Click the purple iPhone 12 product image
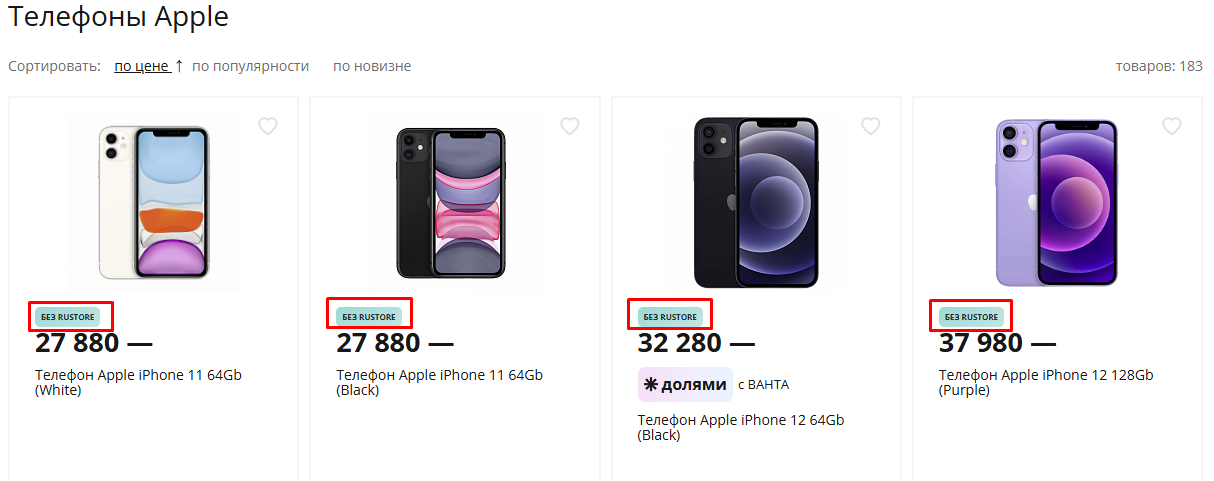The image size is (1214, 481). coord(1056,203)
